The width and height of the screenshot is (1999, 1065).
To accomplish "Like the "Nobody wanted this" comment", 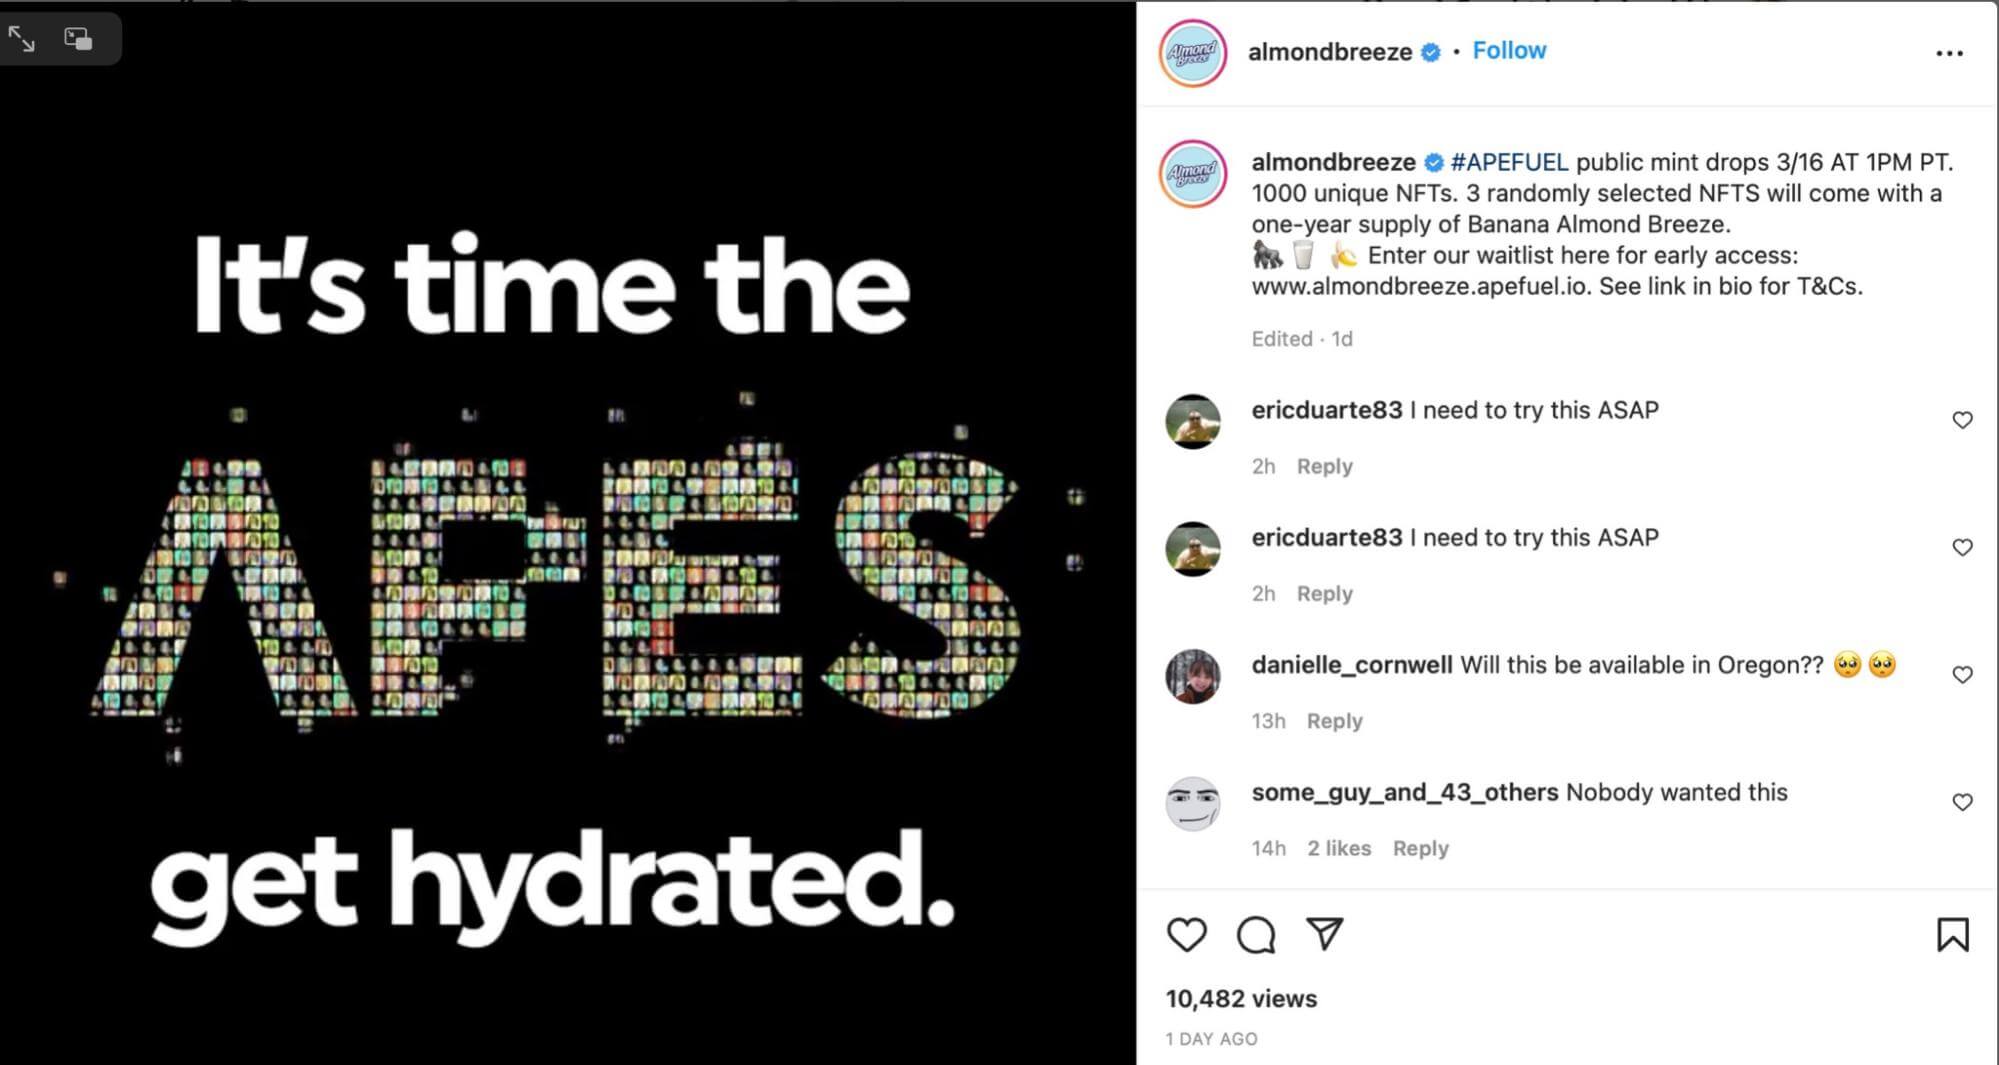I will tap(1962, 802).
